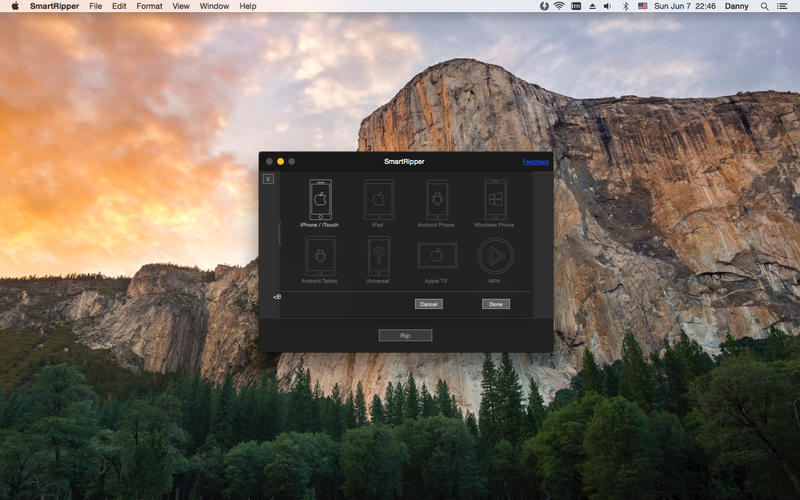Start ripping with the Rip button
The image size is (800, 500).
405,335
